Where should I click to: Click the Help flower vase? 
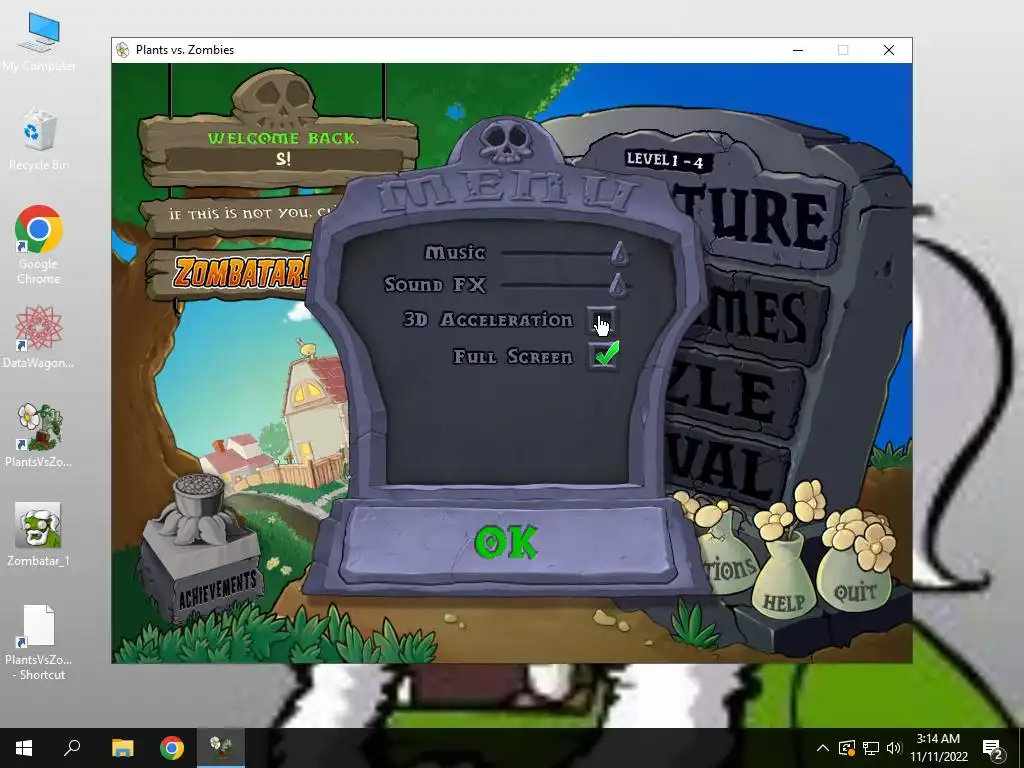click(x=783, y=575)
